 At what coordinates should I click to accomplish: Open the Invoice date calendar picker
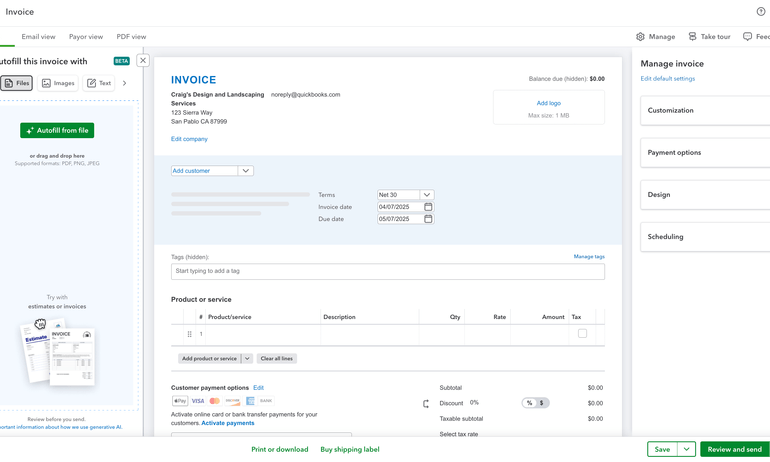[x=428, y=207]
